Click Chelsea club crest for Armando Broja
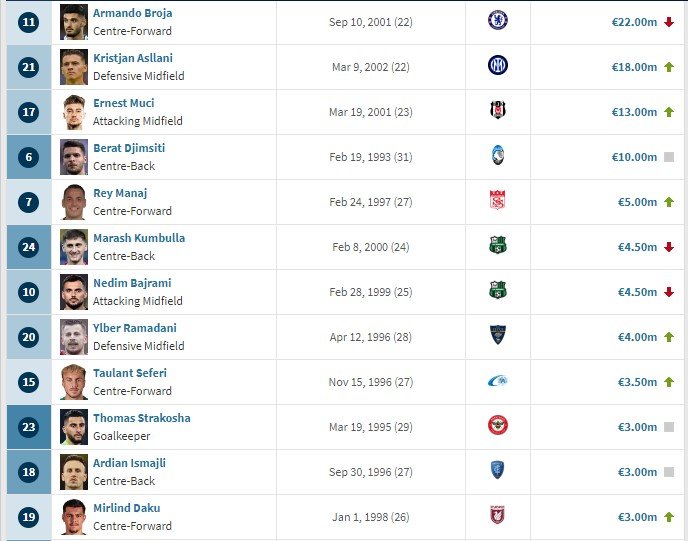The width and height of the screenshot is (688, 541). (x=497, y=21)
